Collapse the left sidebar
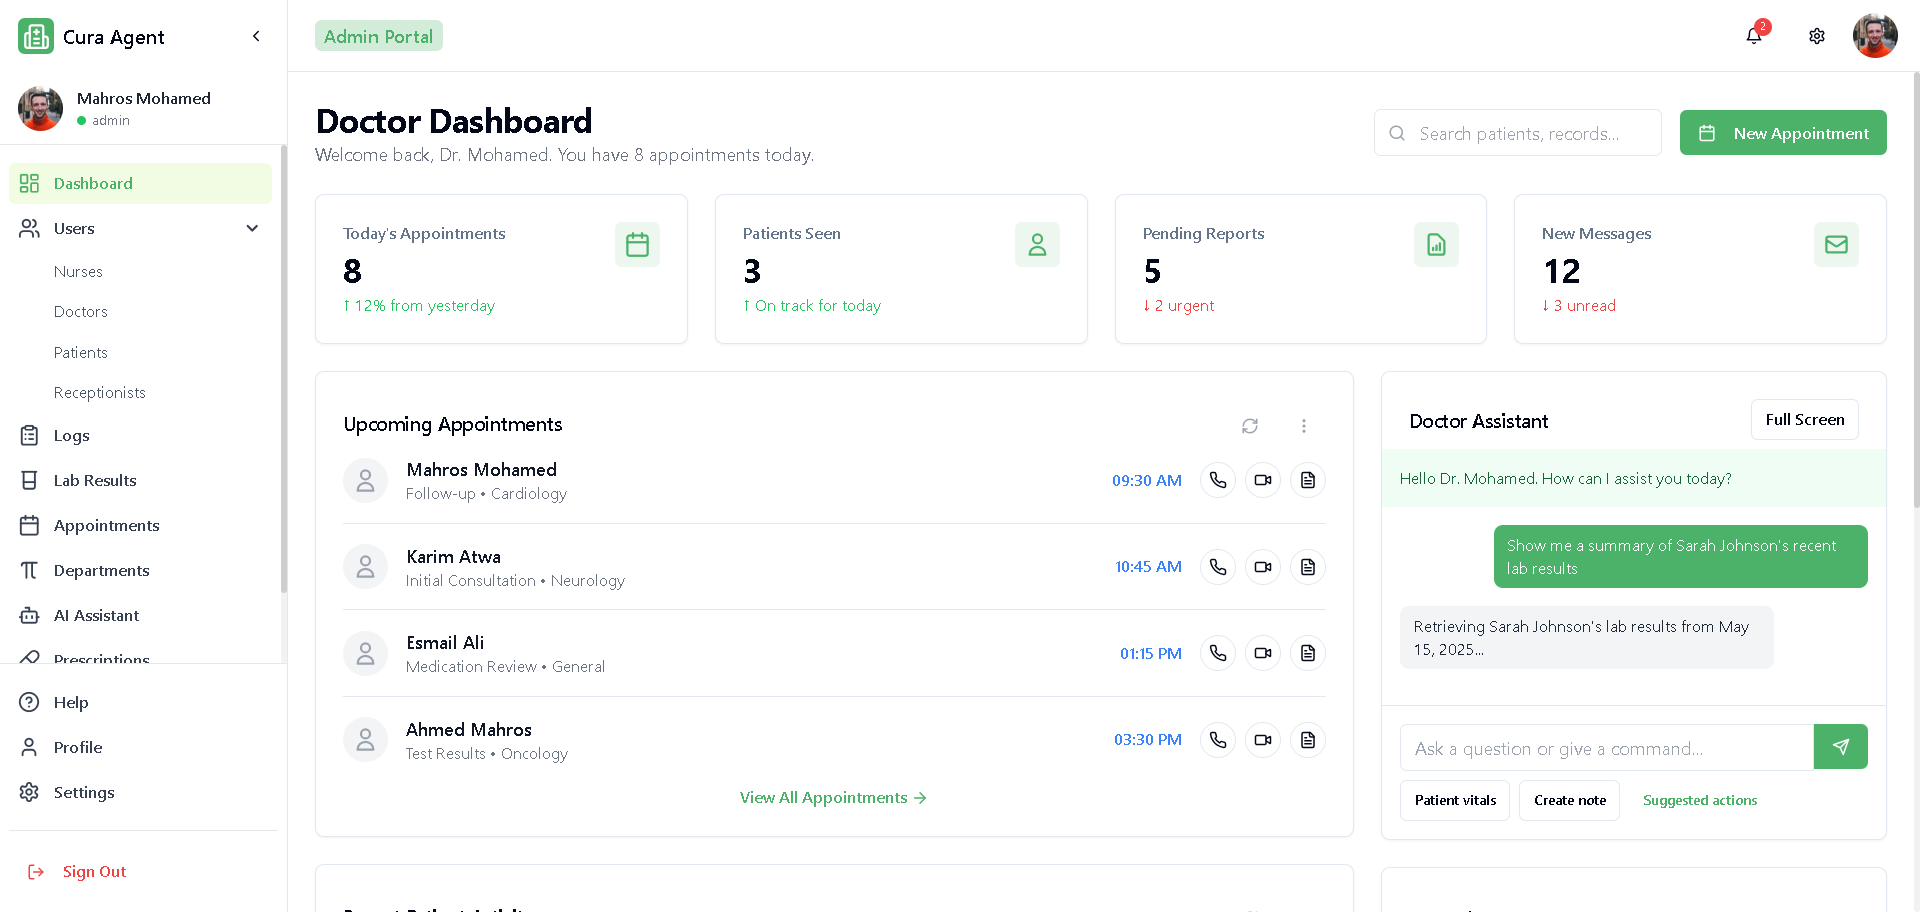Viewport: 1920px width, 912px height. click(256, 37)
